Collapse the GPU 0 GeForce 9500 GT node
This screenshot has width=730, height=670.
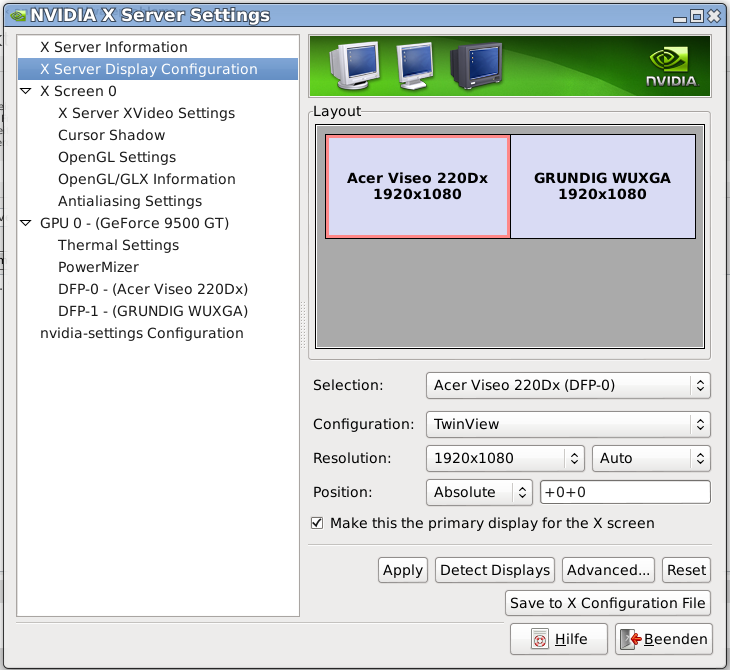pos(26,223)
